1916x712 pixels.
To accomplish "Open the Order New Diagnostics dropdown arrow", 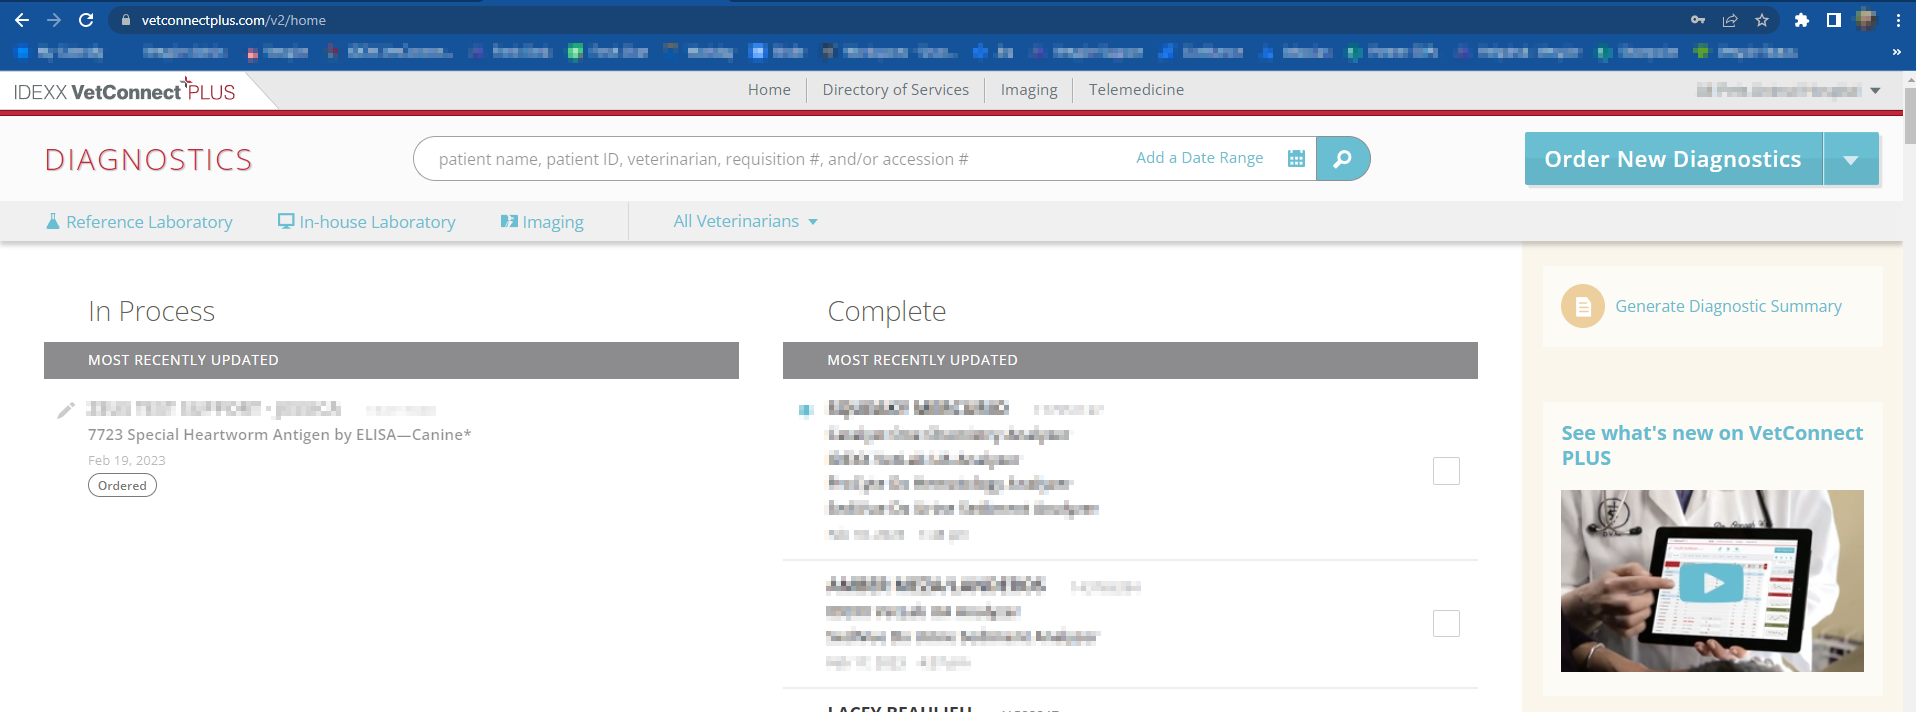I will coord(1851,160).
